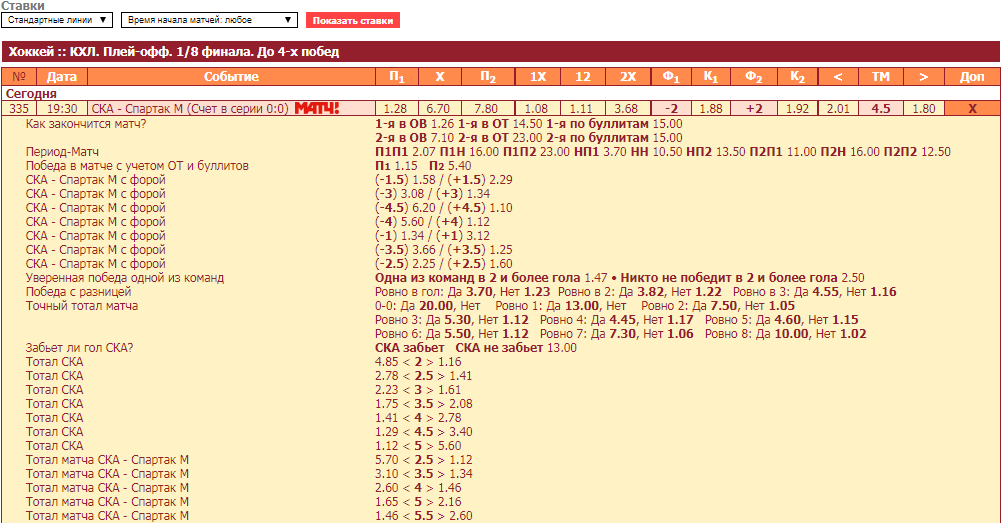The width and height of the screenshot is (1003, 523).
Task: Click the К2 handicap odds 1.92
Action: click(797, 108)
